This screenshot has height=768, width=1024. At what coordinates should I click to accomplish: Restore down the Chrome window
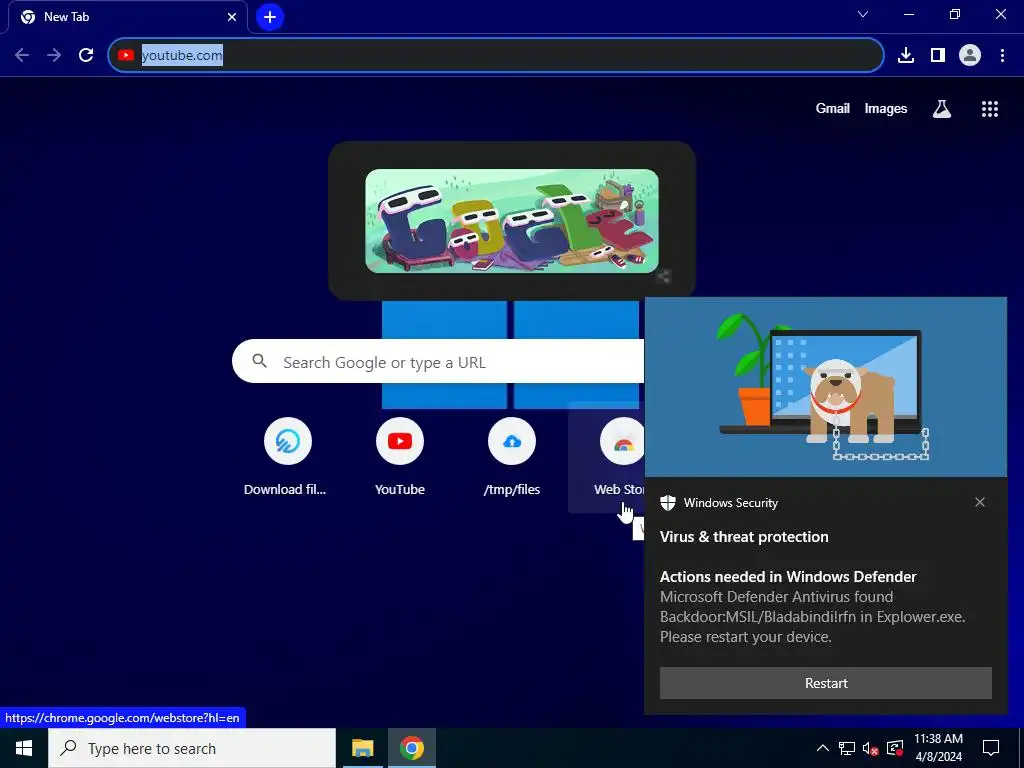click(955, 14)
